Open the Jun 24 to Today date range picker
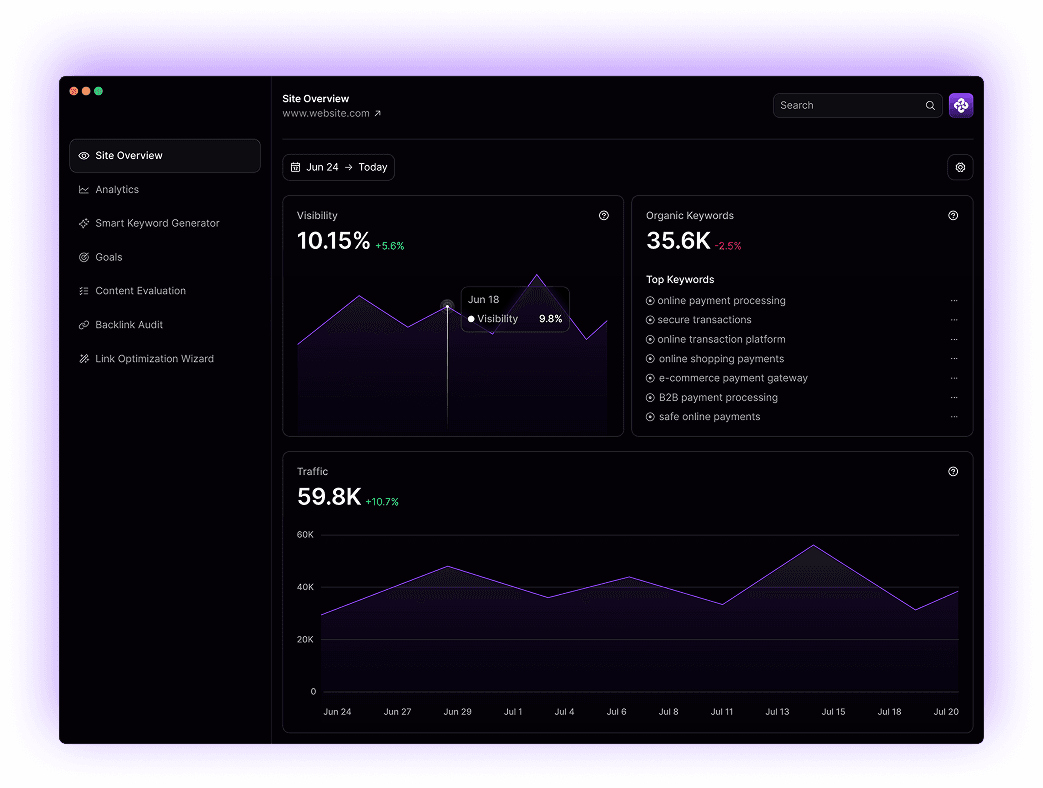 [338, 168]
